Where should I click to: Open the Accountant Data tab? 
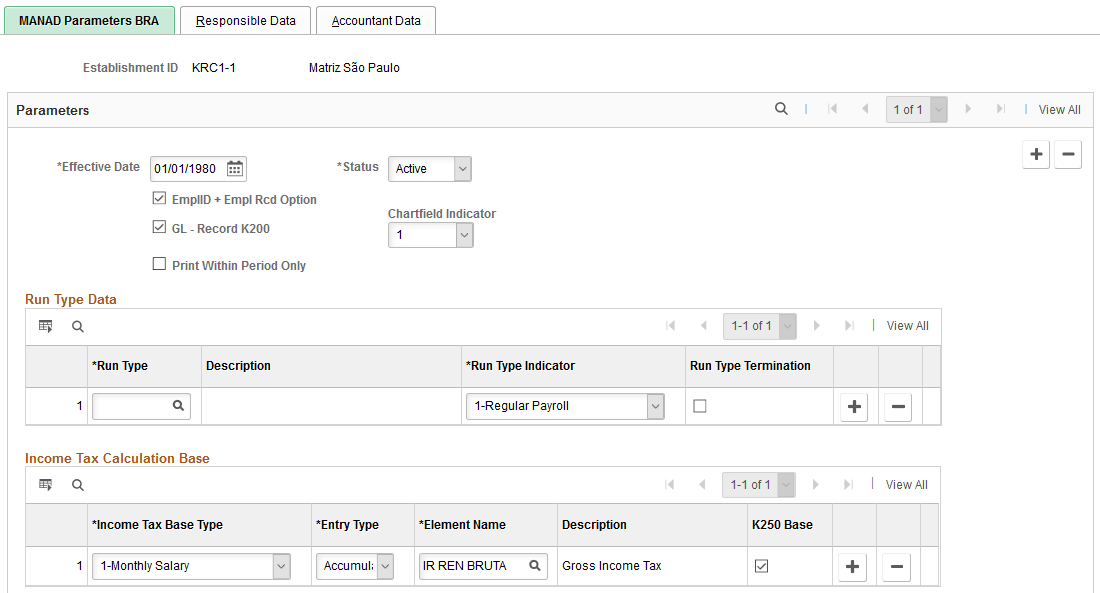pyautogui.click(x=375, y=20)
